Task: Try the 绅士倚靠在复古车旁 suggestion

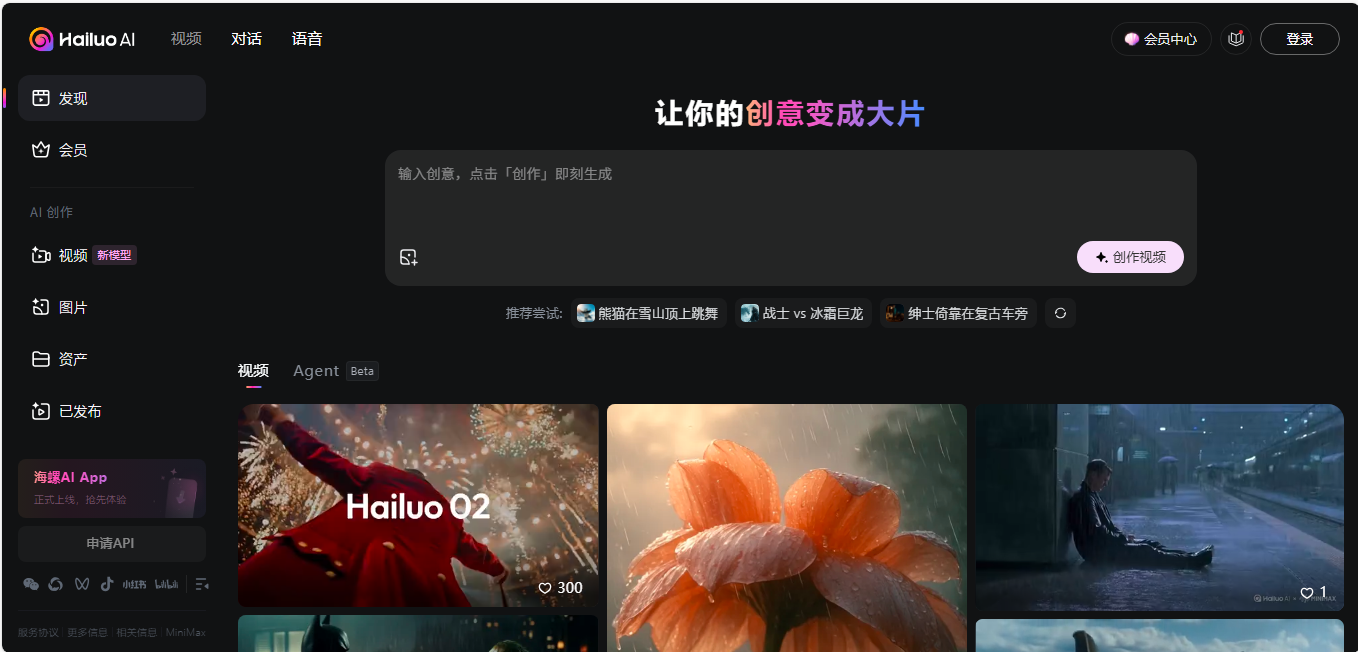Action: coord(958,313)
